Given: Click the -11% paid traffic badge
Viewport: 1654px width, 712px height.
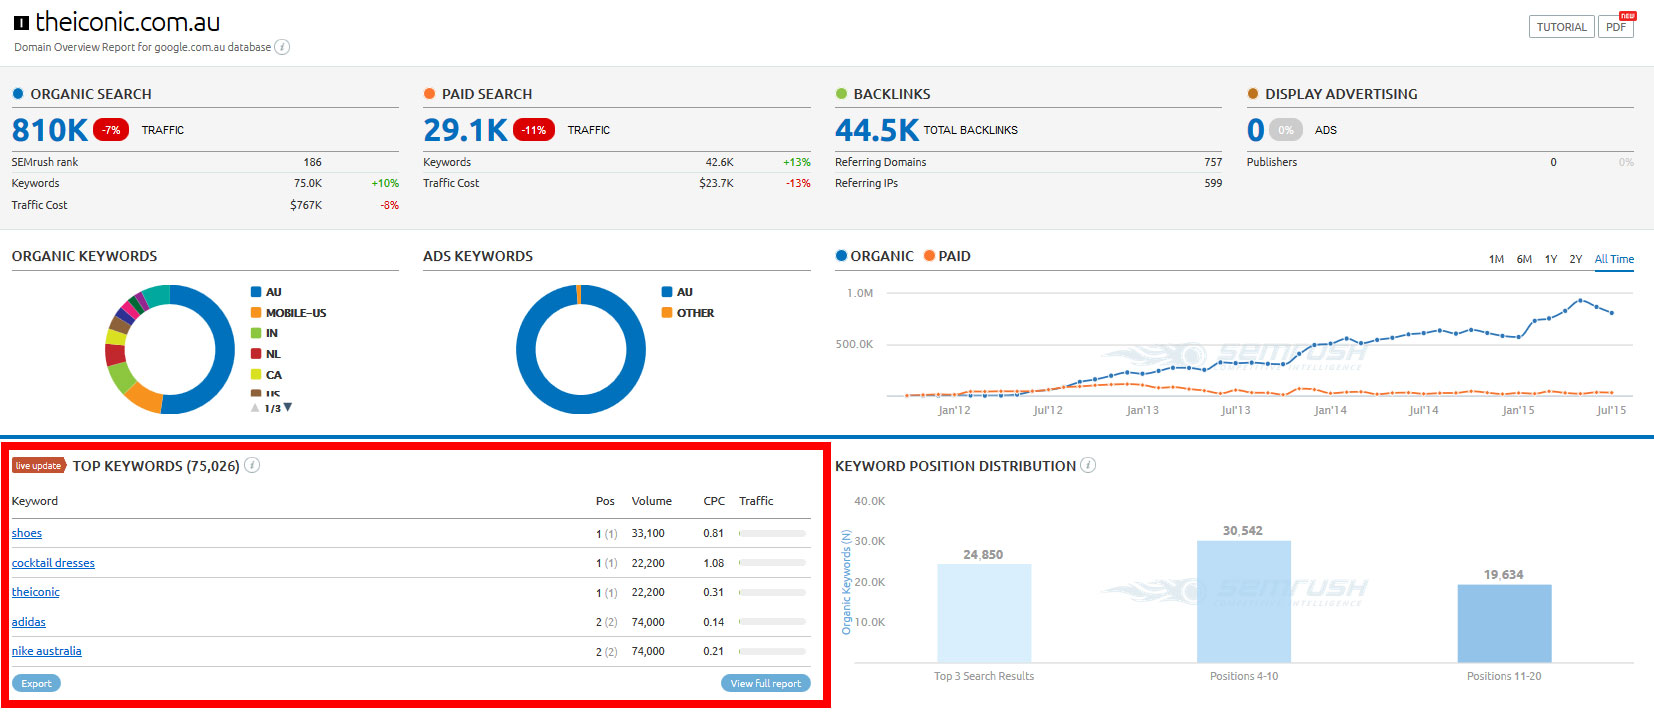Looking at the screenshot, I should pyautogui.click(x=534, y=130).
